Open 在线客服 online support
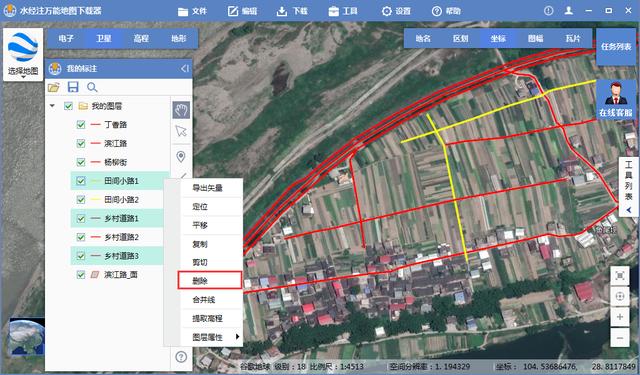The width and height of the screenshot is (640, 375). pos(616,99)
